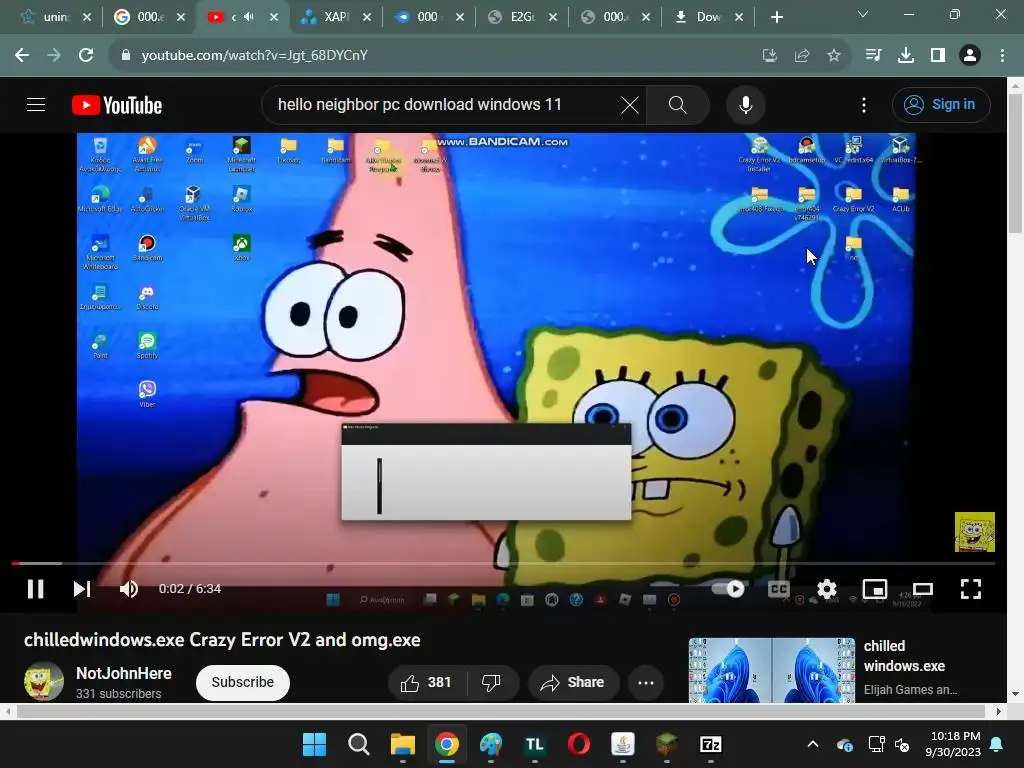1024x768 pixels.
Task: Click the Sign in button
Action: (941, 104)
